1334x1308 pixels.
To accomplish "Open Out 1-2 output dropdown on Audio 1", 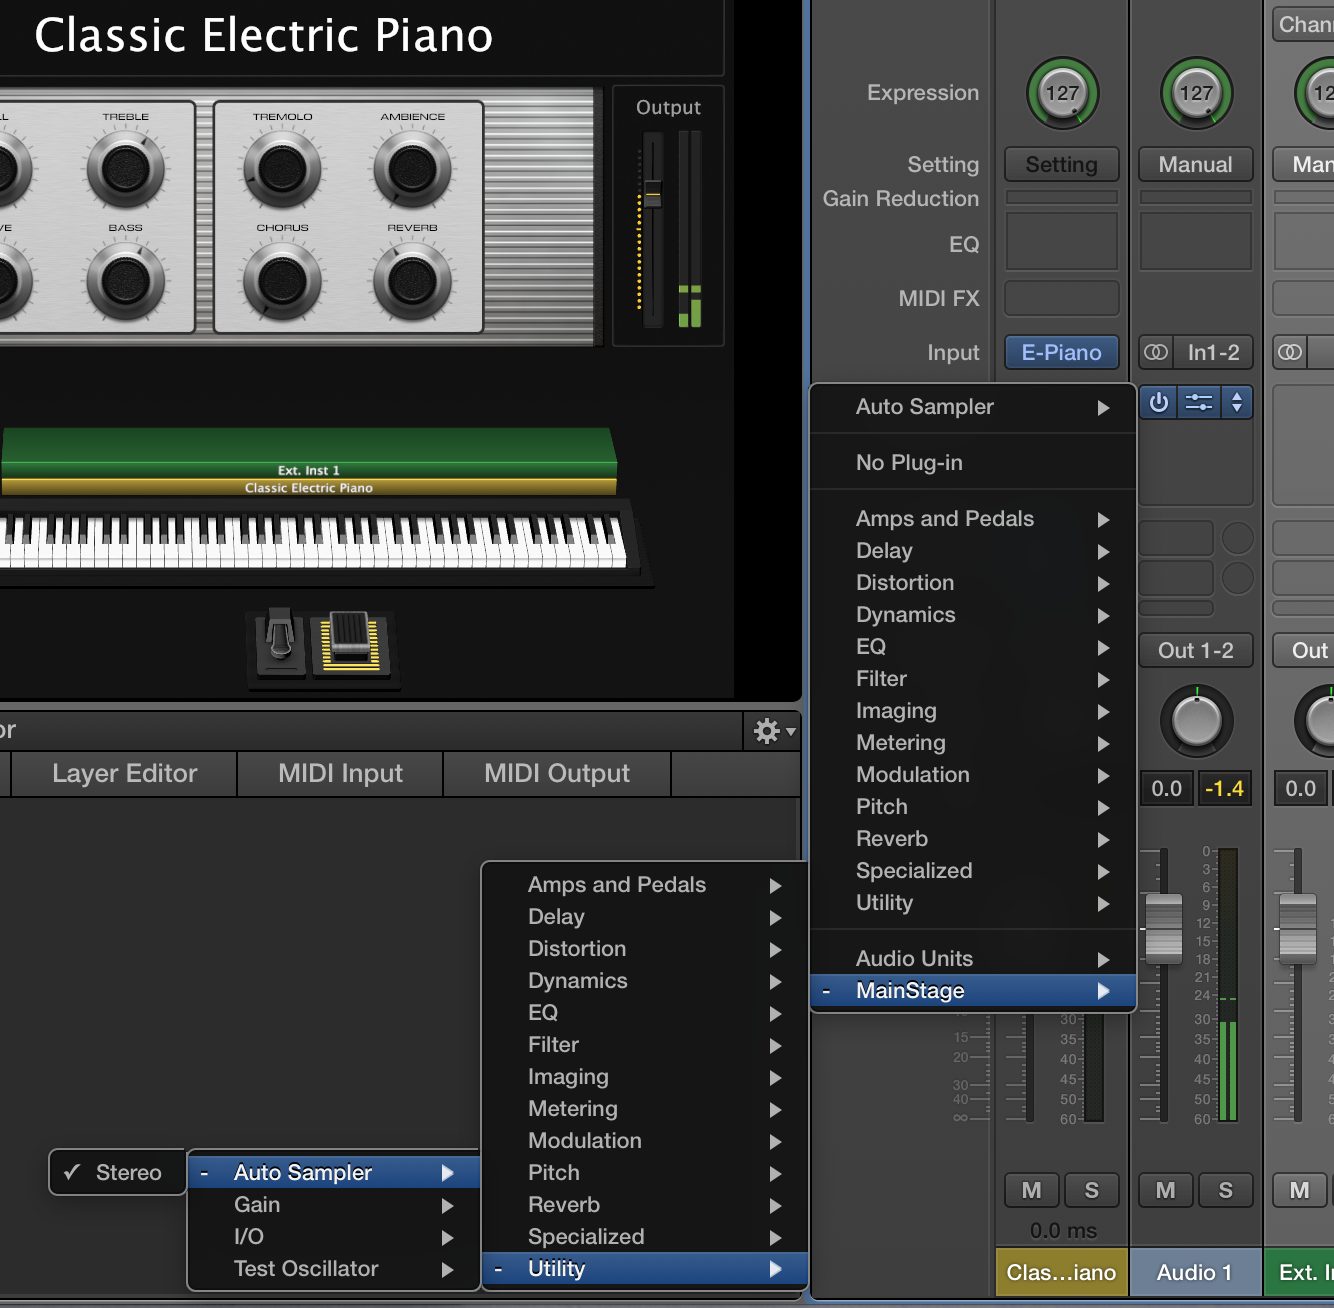I will tap(1196, 650).
